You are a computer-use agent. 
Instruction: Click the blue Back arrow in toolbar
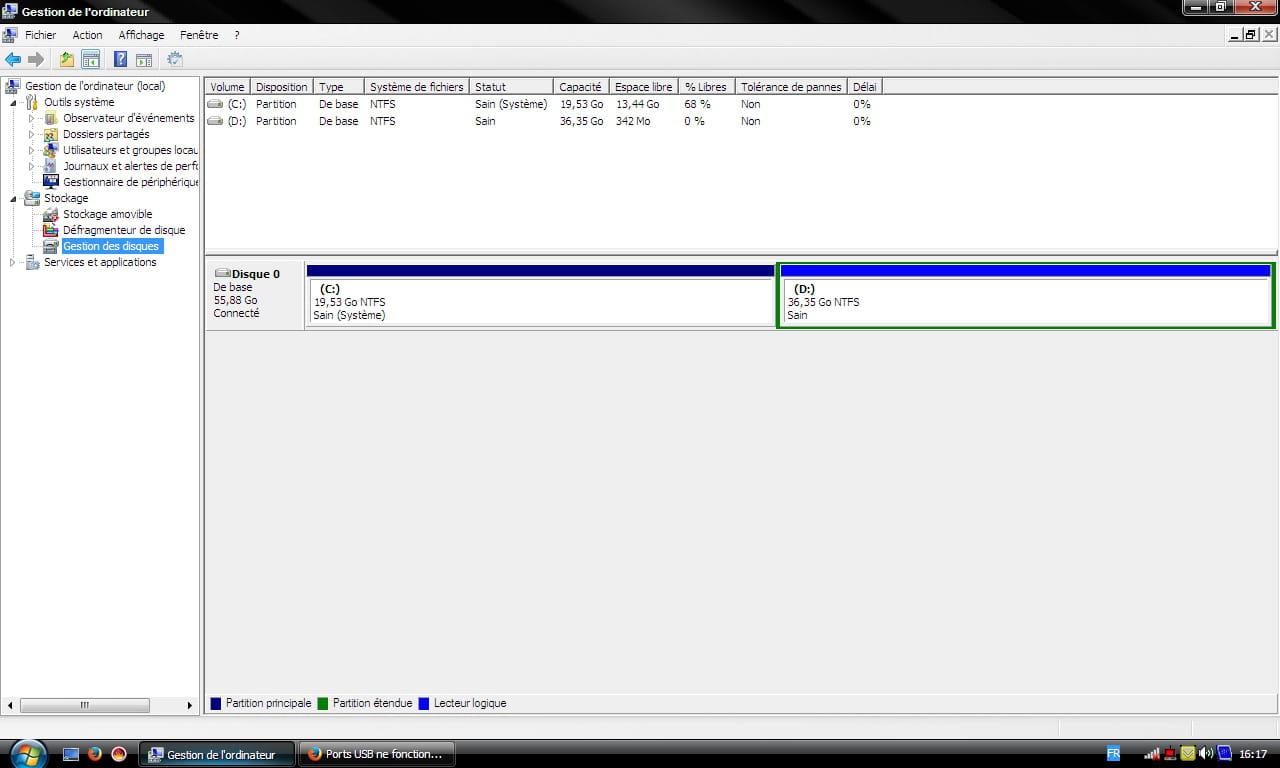[13, 60]
